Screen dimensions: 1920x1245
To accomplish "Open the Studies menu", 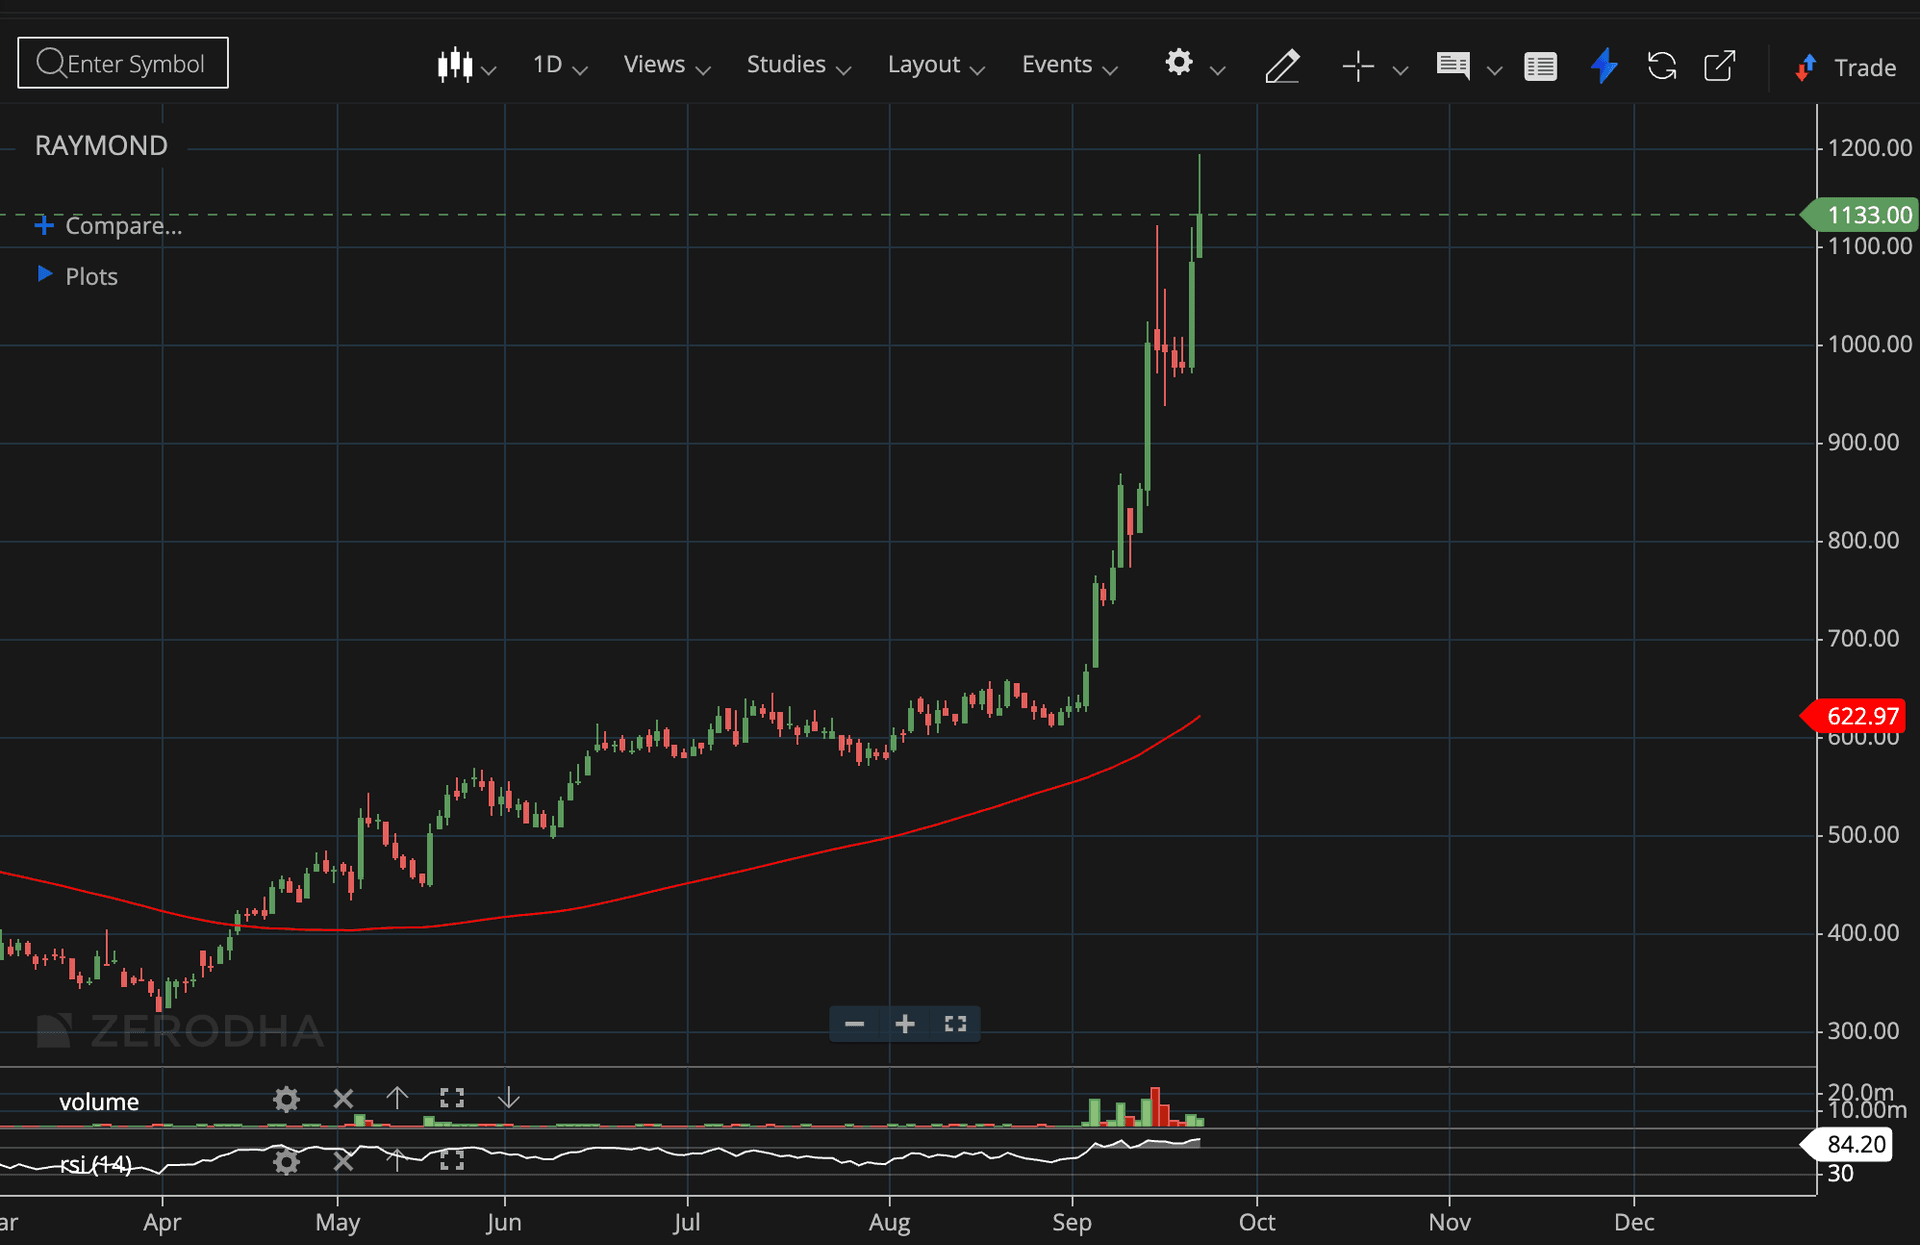I will point(798,65).
